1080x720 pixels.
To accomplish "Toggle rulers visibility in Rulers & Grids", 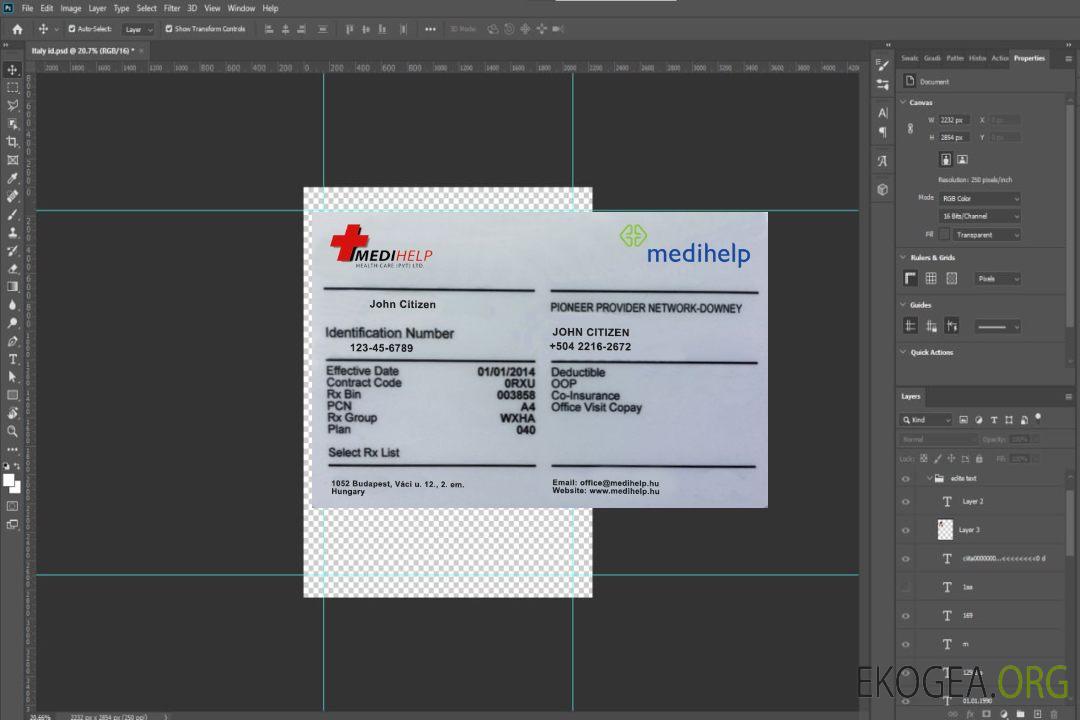I will [x=910, y=278].
